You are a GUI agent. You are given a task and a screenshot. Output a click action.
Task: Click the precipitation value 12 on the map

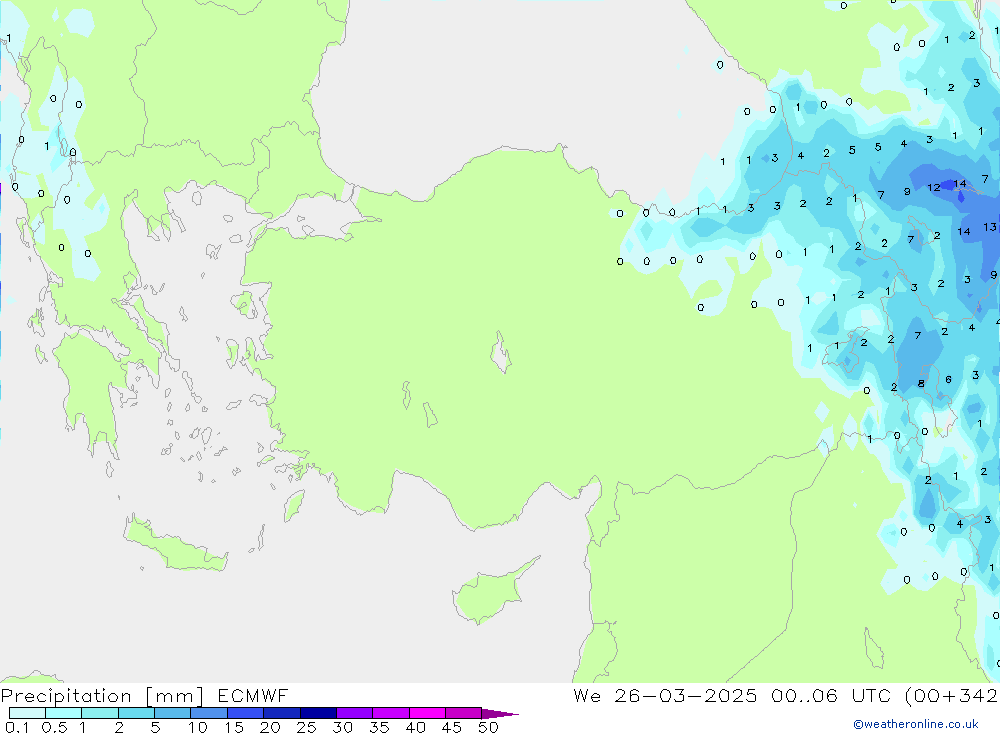933,187
